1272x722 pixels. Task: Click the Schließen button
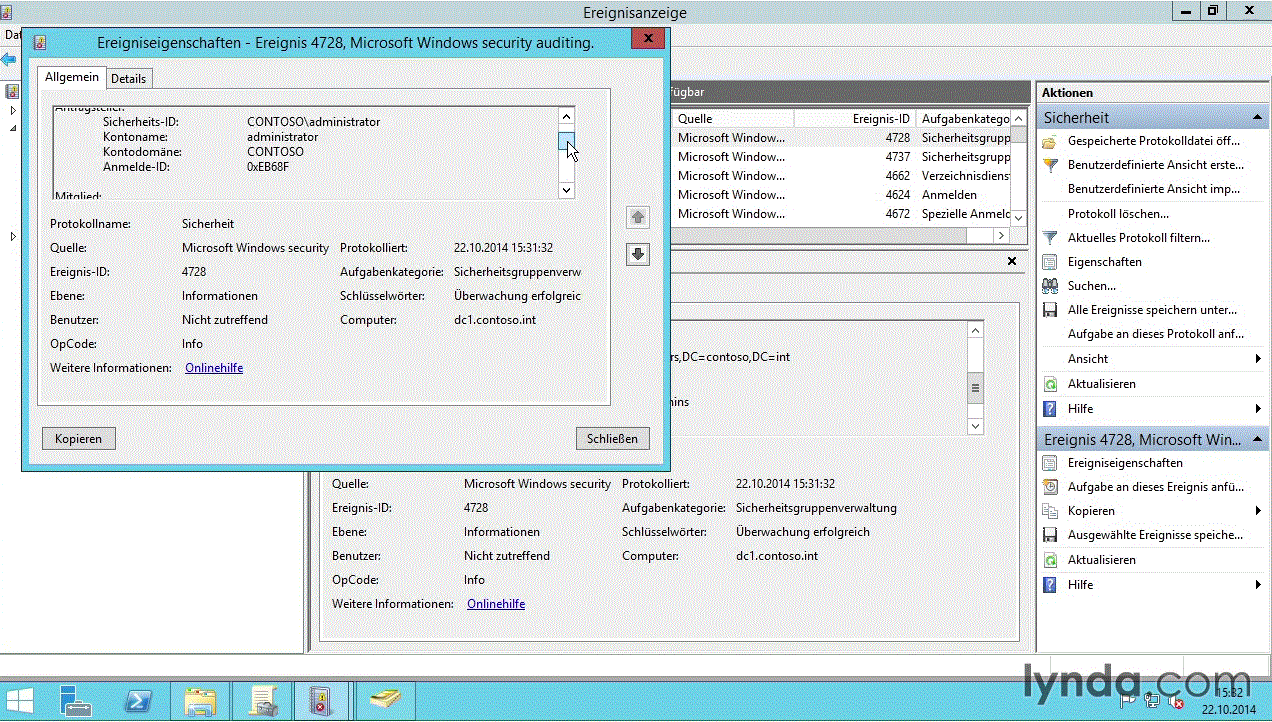tap(613, 439)
